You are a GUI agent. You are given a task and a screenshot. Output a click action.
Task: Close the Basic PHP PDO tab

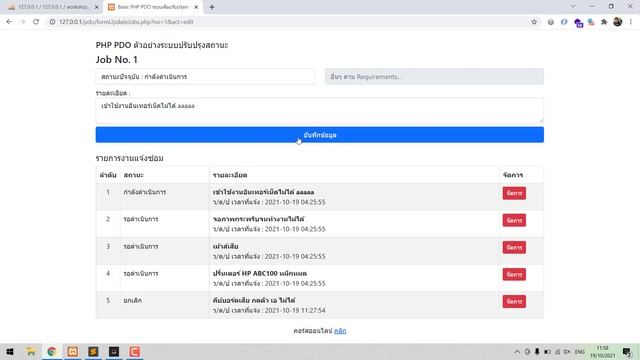tap(196, 7)
